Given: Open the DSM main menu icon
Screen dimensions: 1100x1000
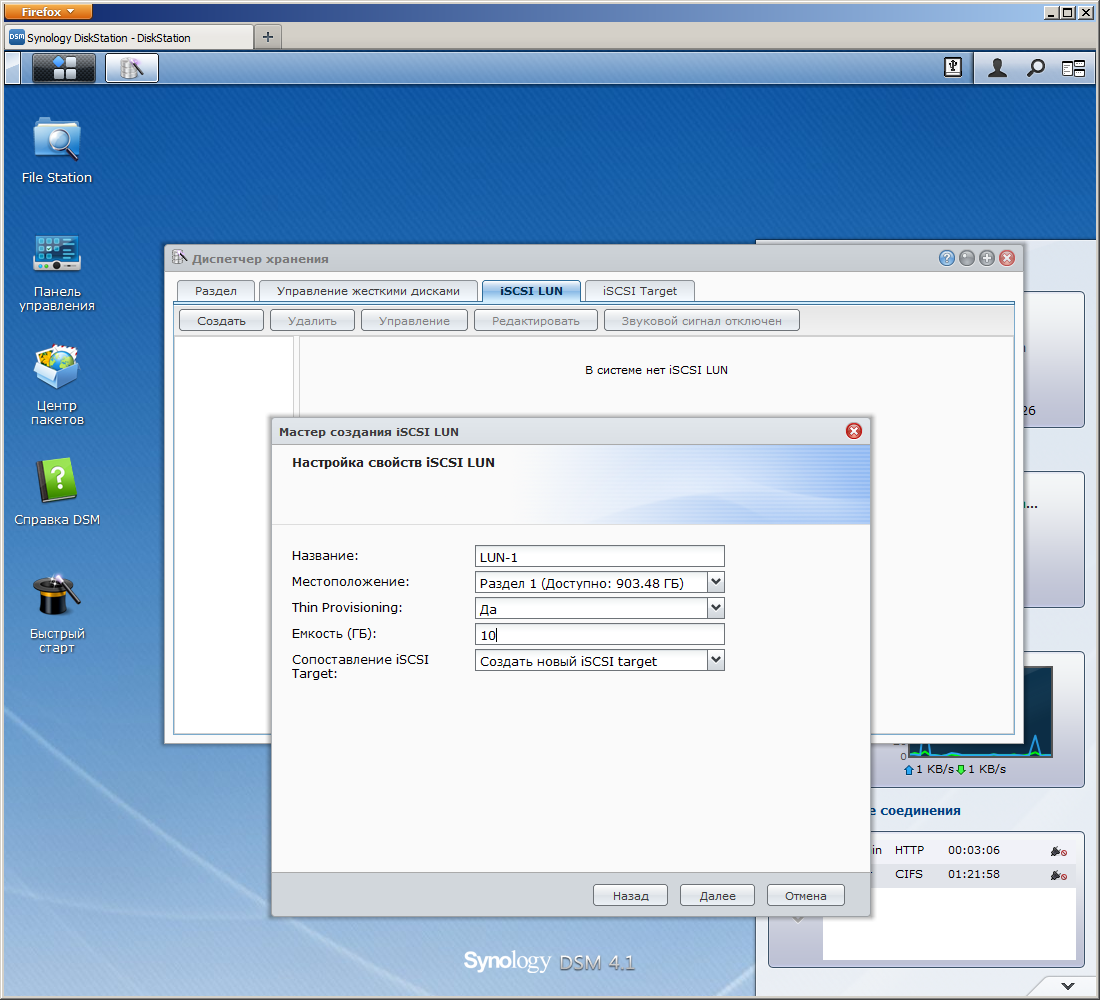Looking at the screenshot, I should pyautogui.click(x=64, y=68).
